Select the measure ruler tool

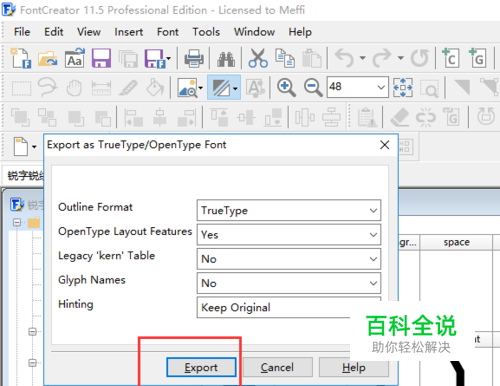[101, 88]
